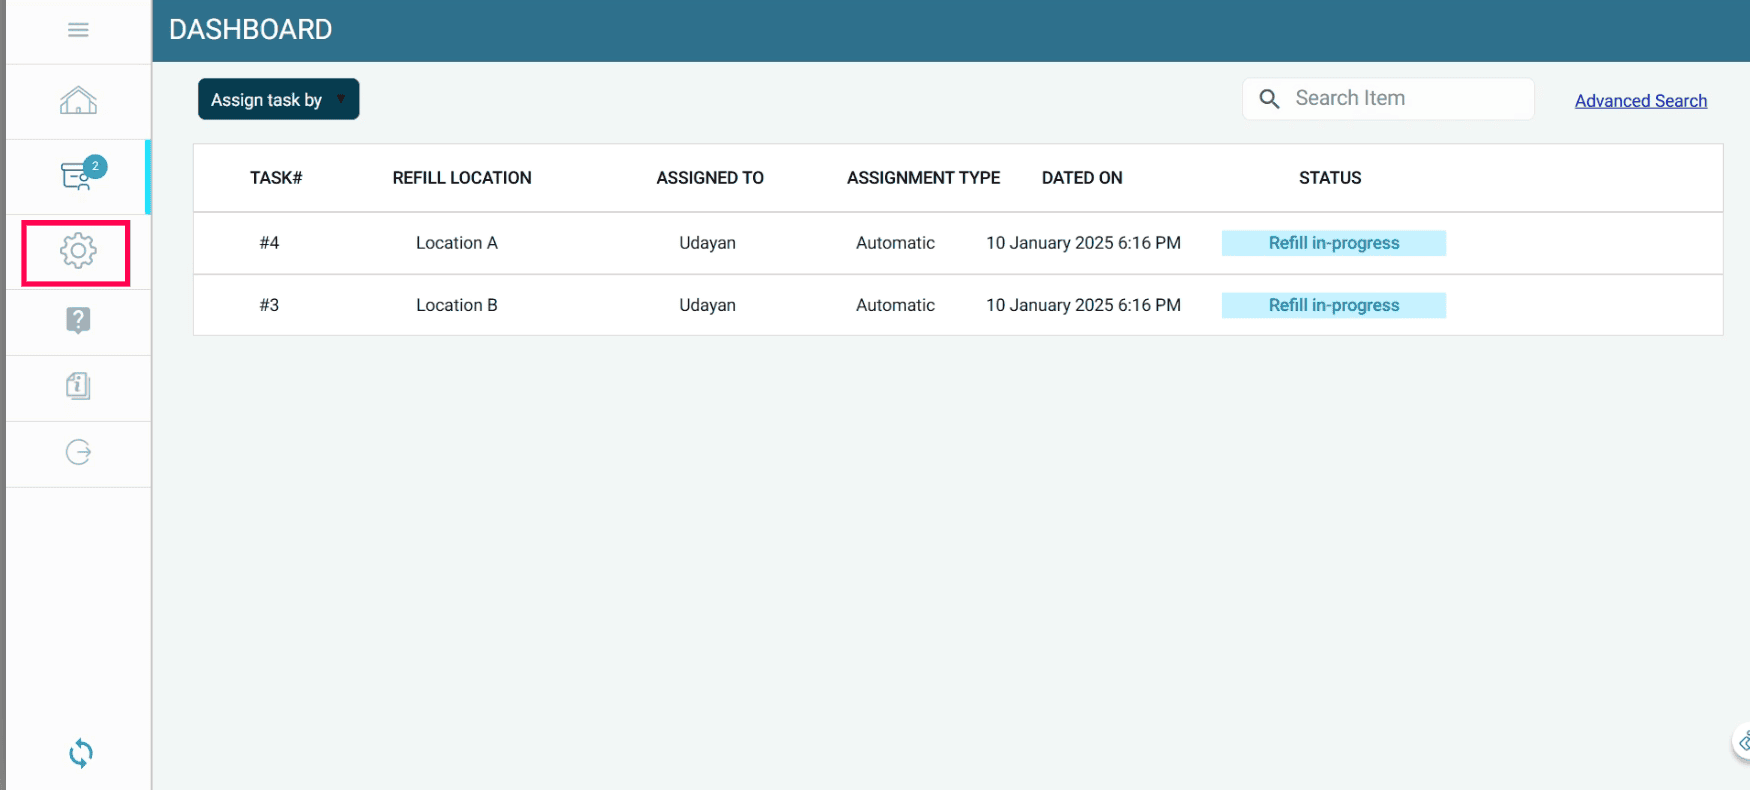Click the help question mark icon
The height and width of the screenshot is (790, 1750).
pyautogui.click(x=78, y=320)
